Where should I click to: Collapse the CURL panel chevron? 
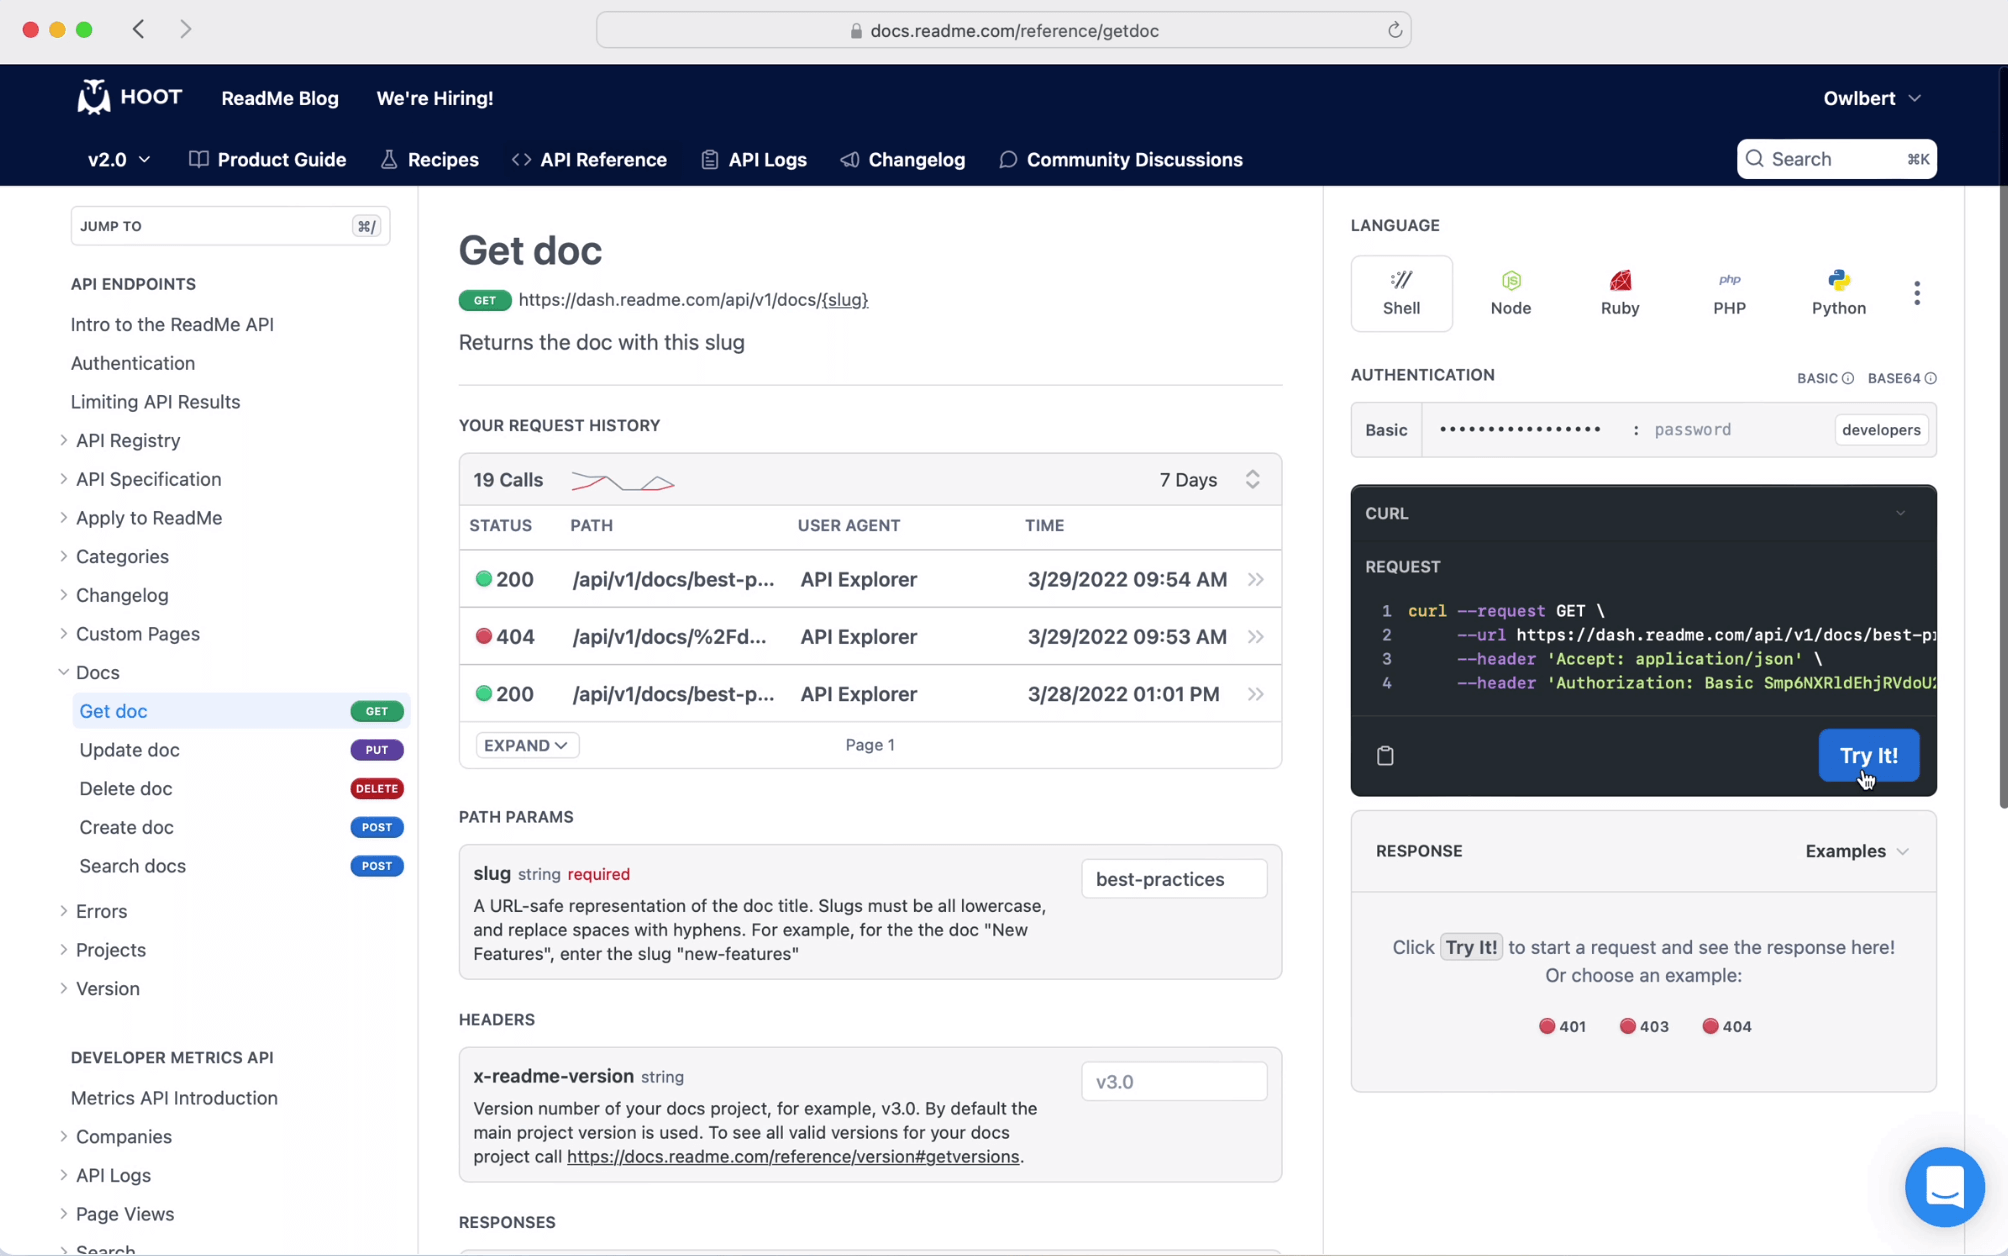click(x=1900, y=513)
